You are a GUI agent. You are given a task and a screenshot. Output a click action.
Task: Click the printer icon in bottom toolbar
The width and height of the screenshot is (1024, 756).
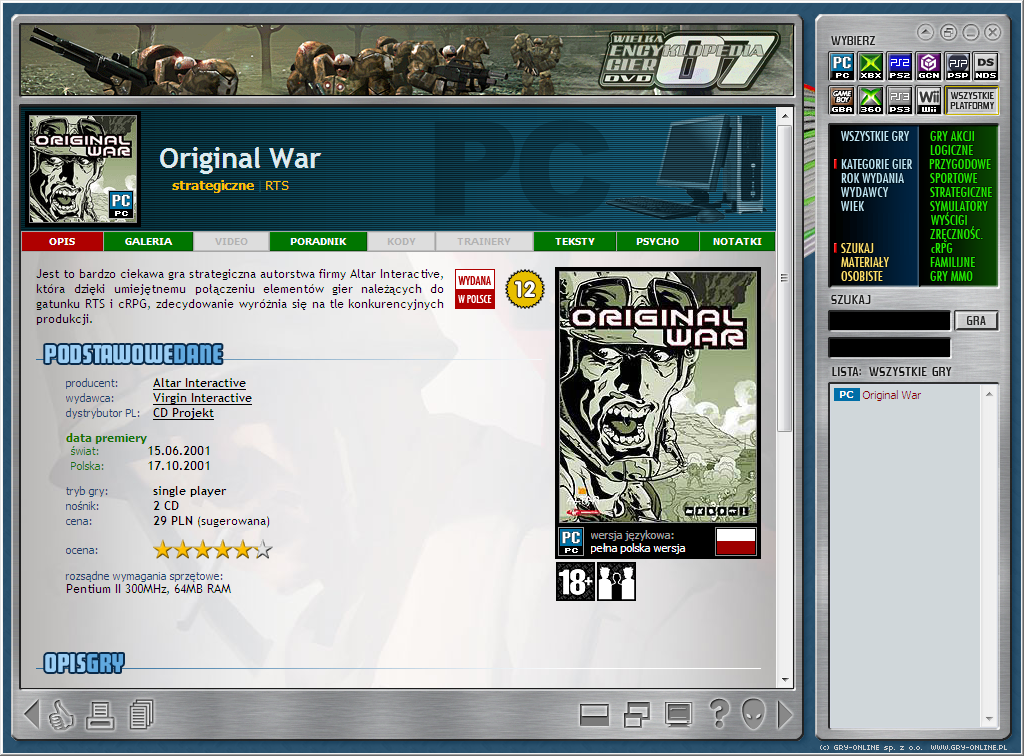[100, 715]
